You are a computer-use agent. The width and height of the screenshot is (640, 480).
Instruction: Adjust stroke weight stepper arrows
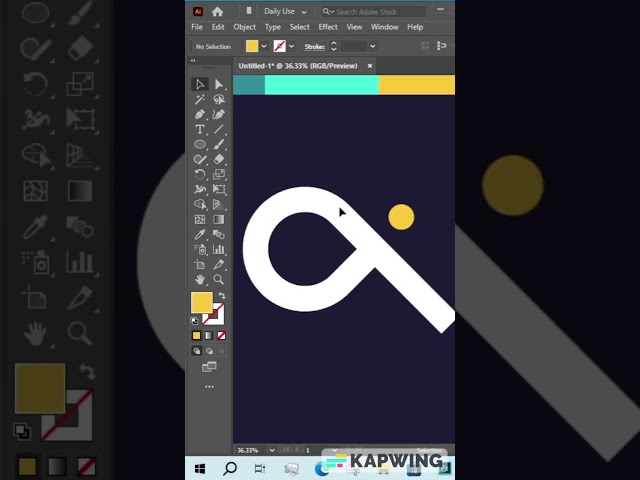(333, 46)
